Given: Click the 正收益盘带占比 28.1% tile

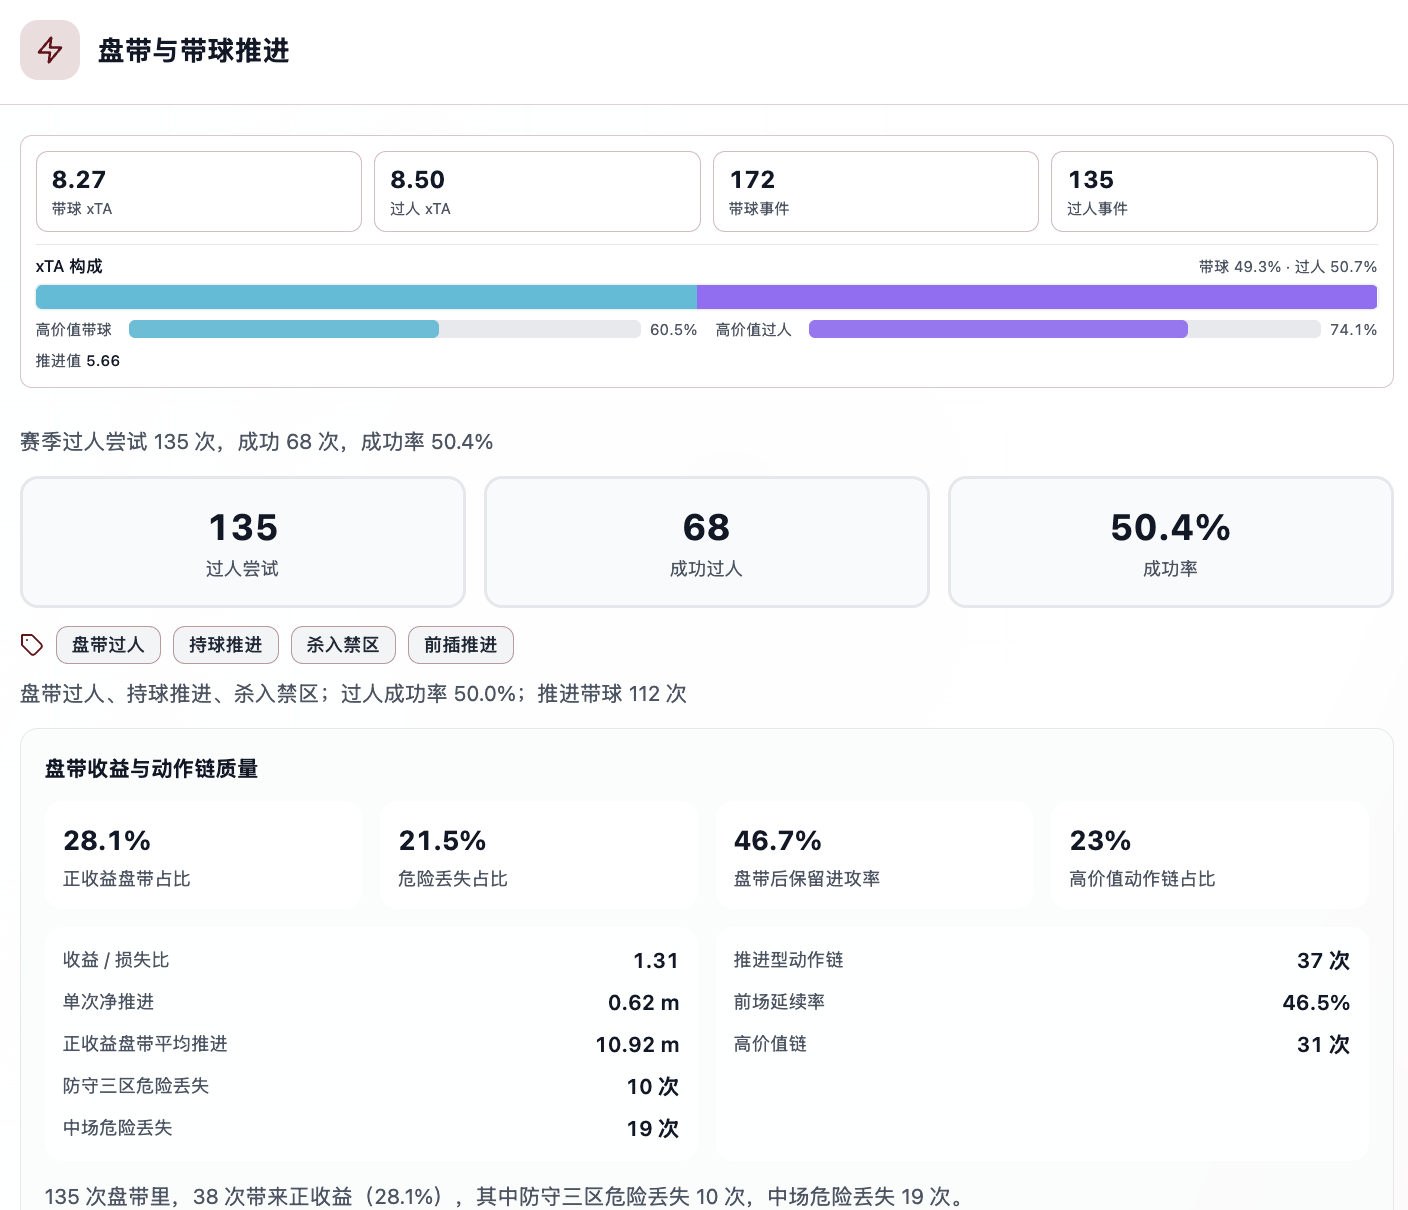Looking at the screenshot, I should 204,856.
